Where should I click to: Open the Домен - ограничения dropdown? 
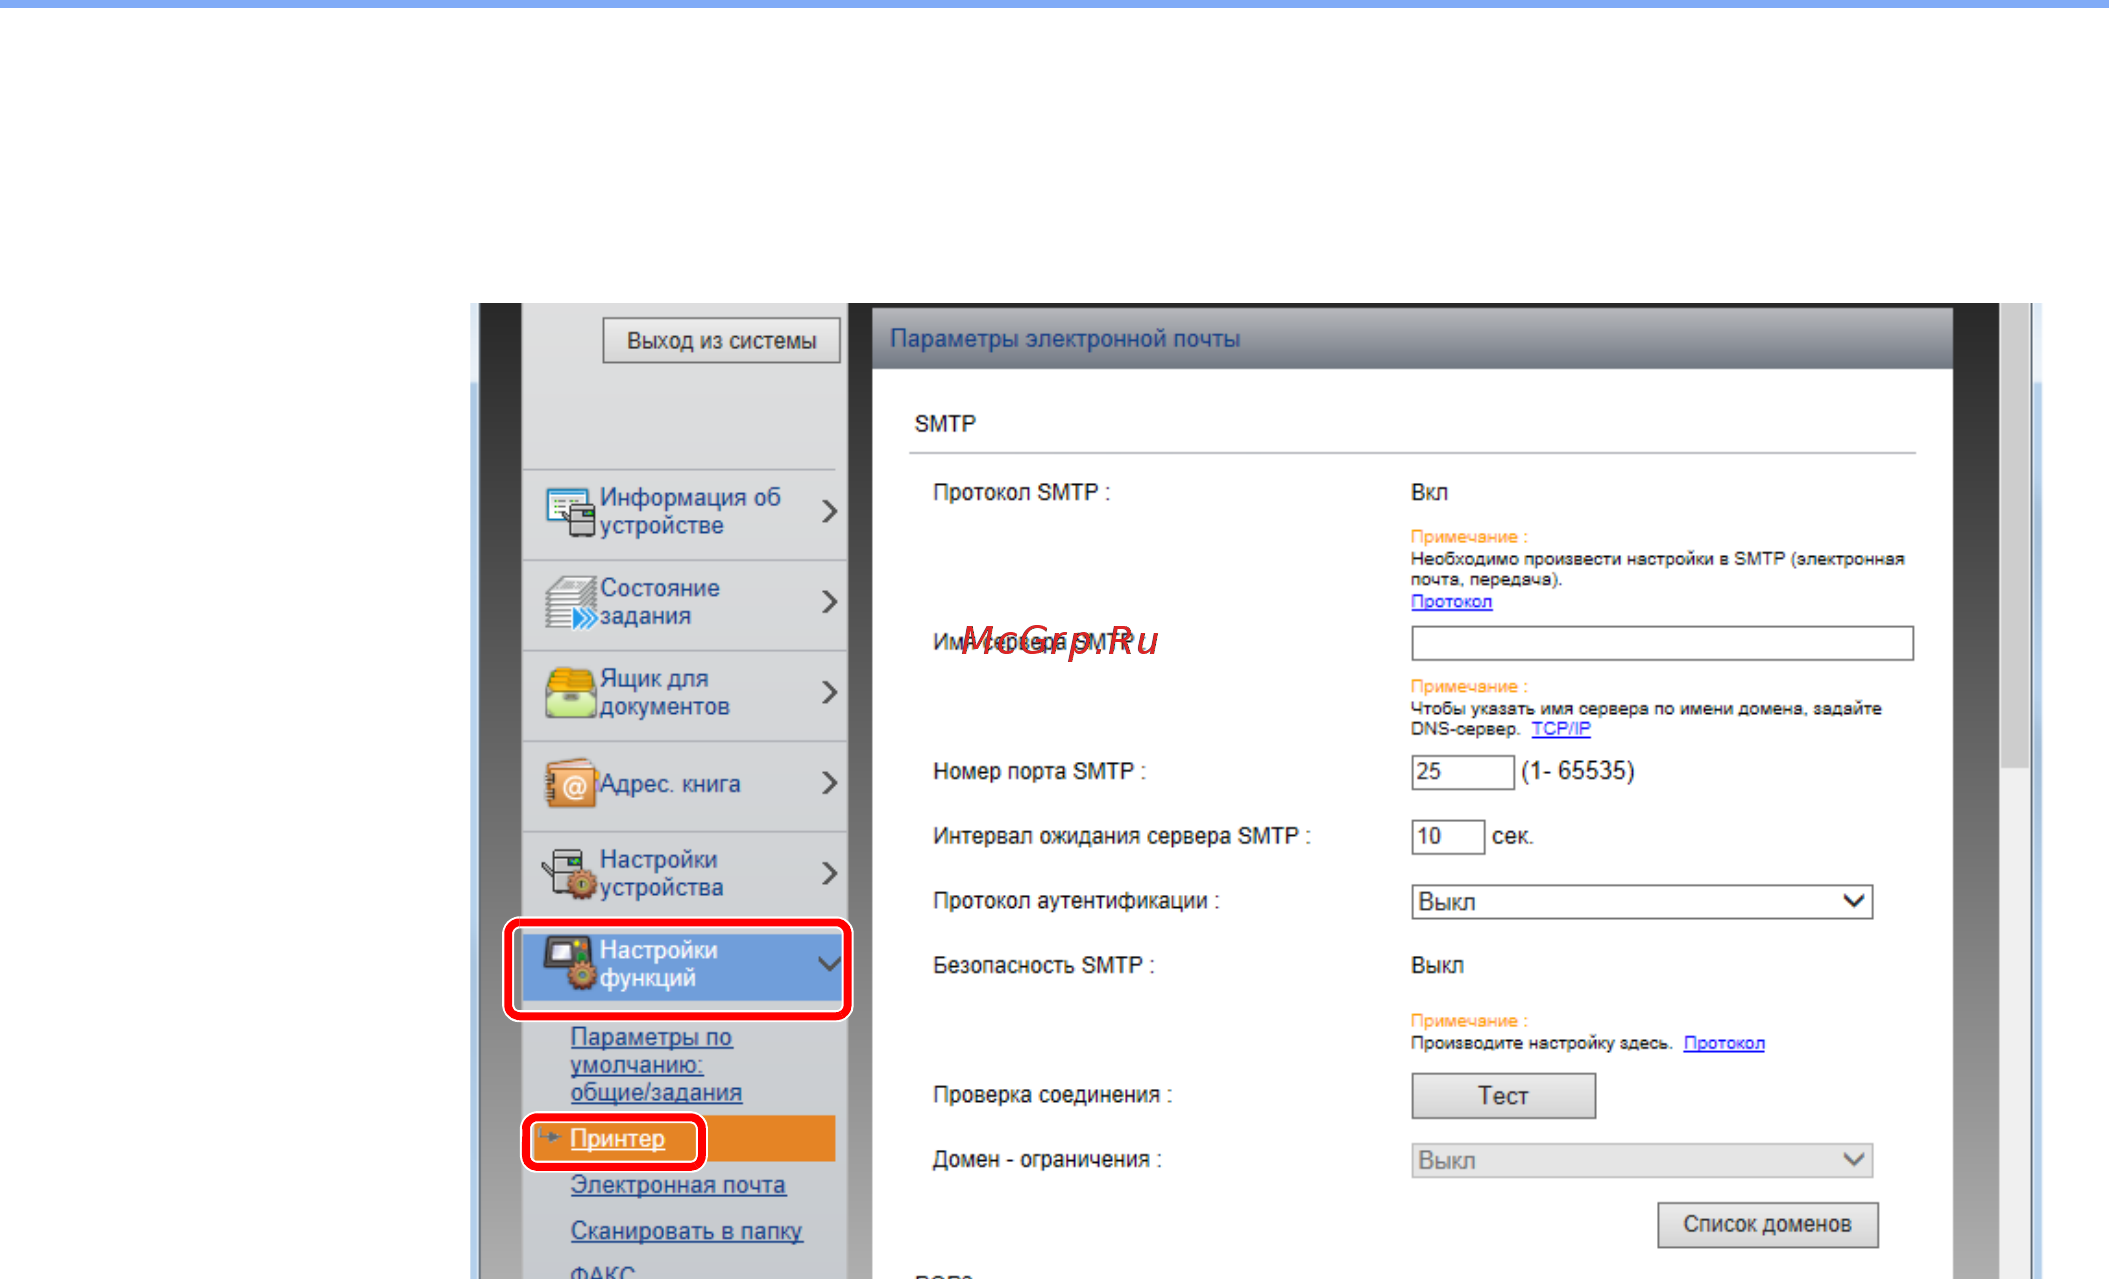pos(1641,1160)
